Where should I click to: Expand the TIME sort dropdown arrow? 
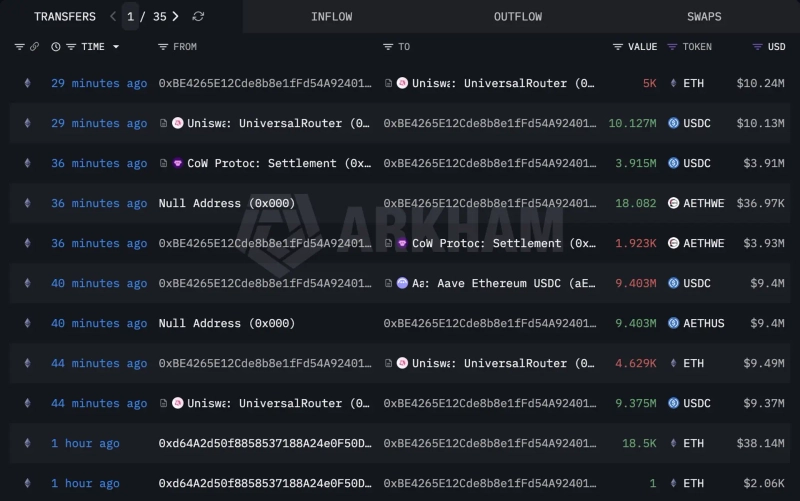tap(116, 47)
